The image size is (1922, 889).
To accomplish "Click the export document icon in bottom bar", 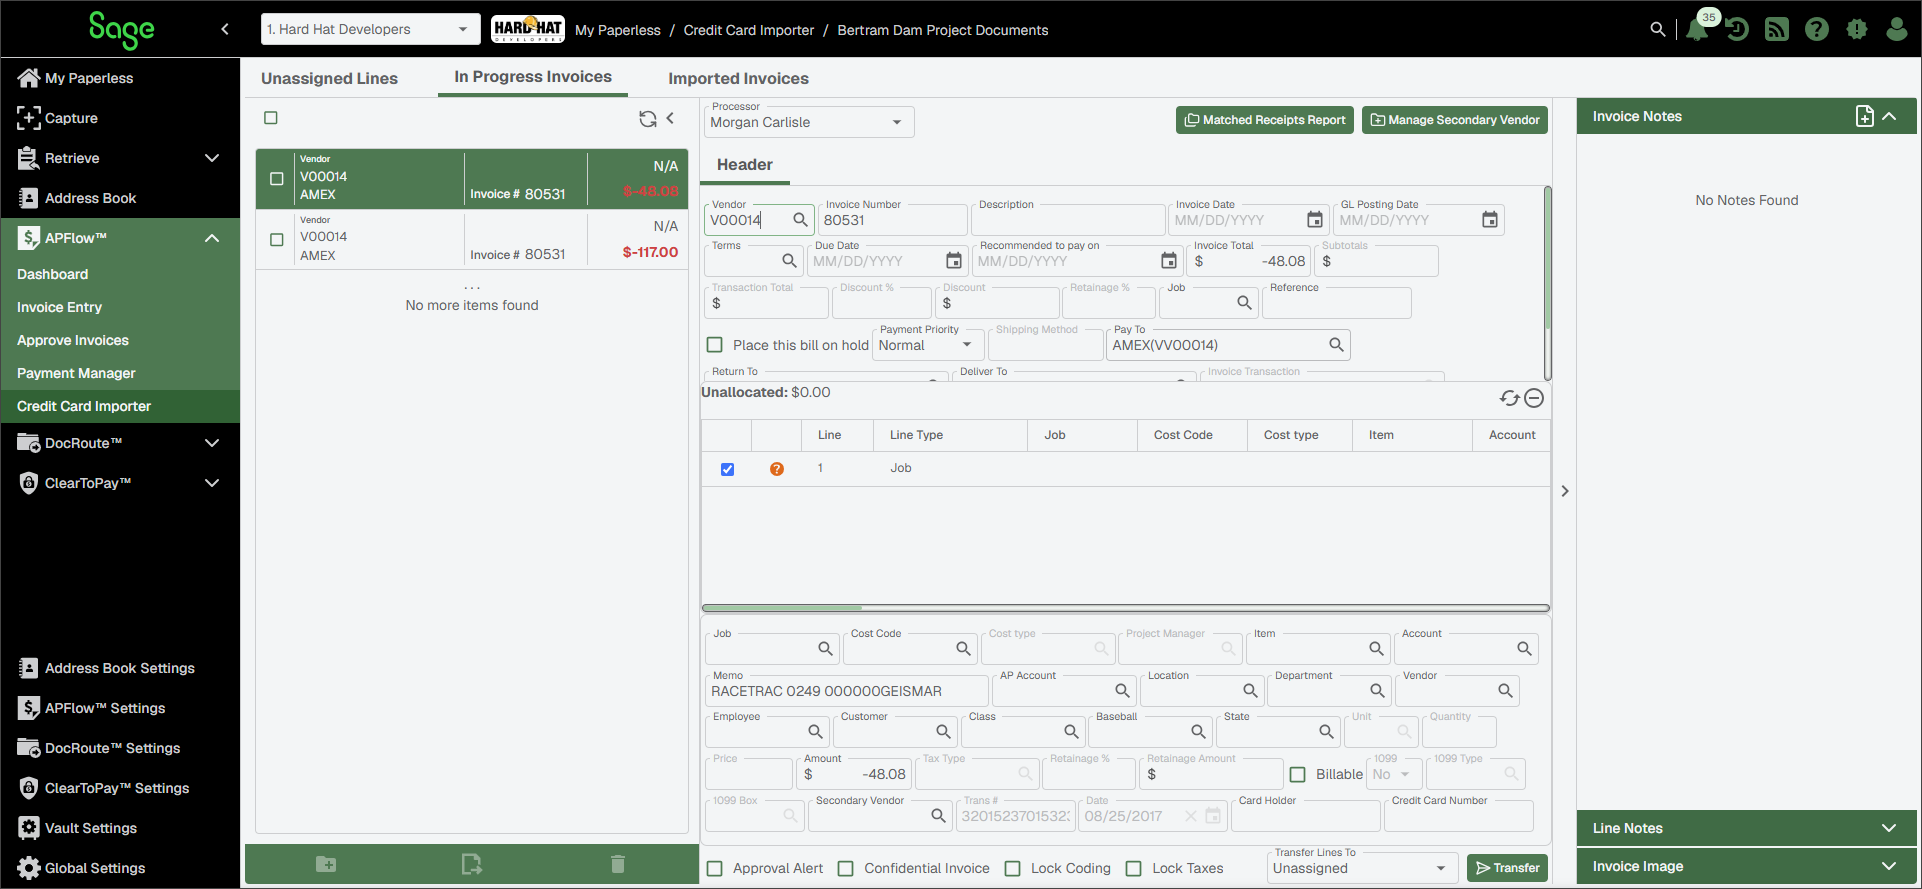I will tap(472, 864).
